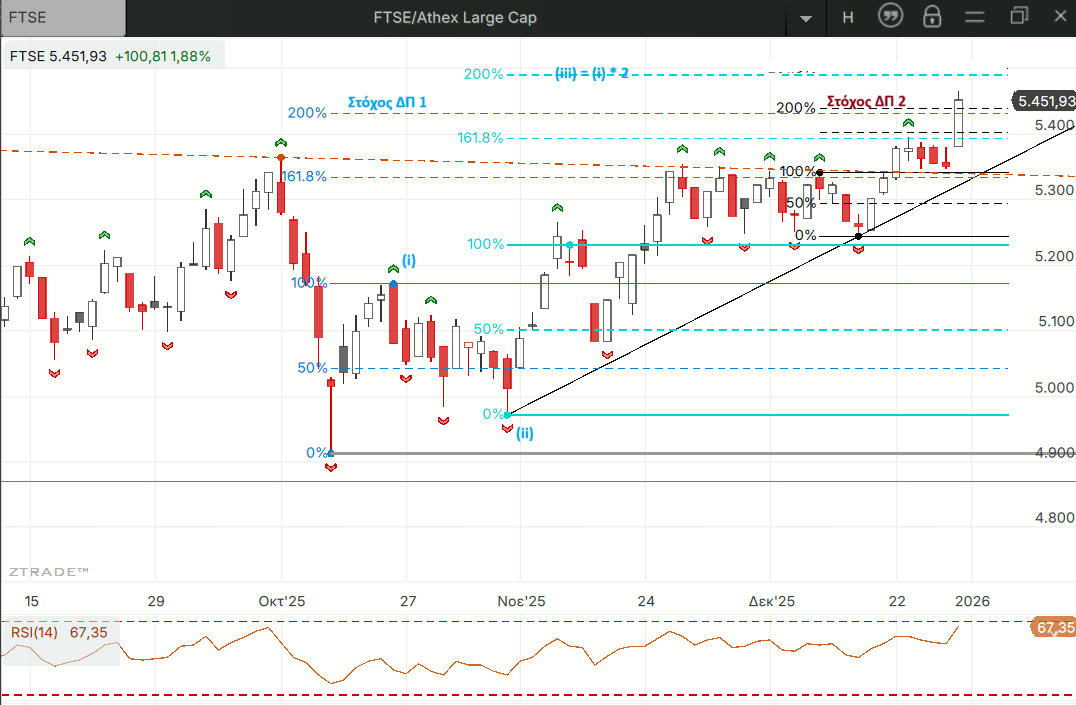
Task: Select the (iii) = (i) * 2 annotation
Action: tap(592, 74)
